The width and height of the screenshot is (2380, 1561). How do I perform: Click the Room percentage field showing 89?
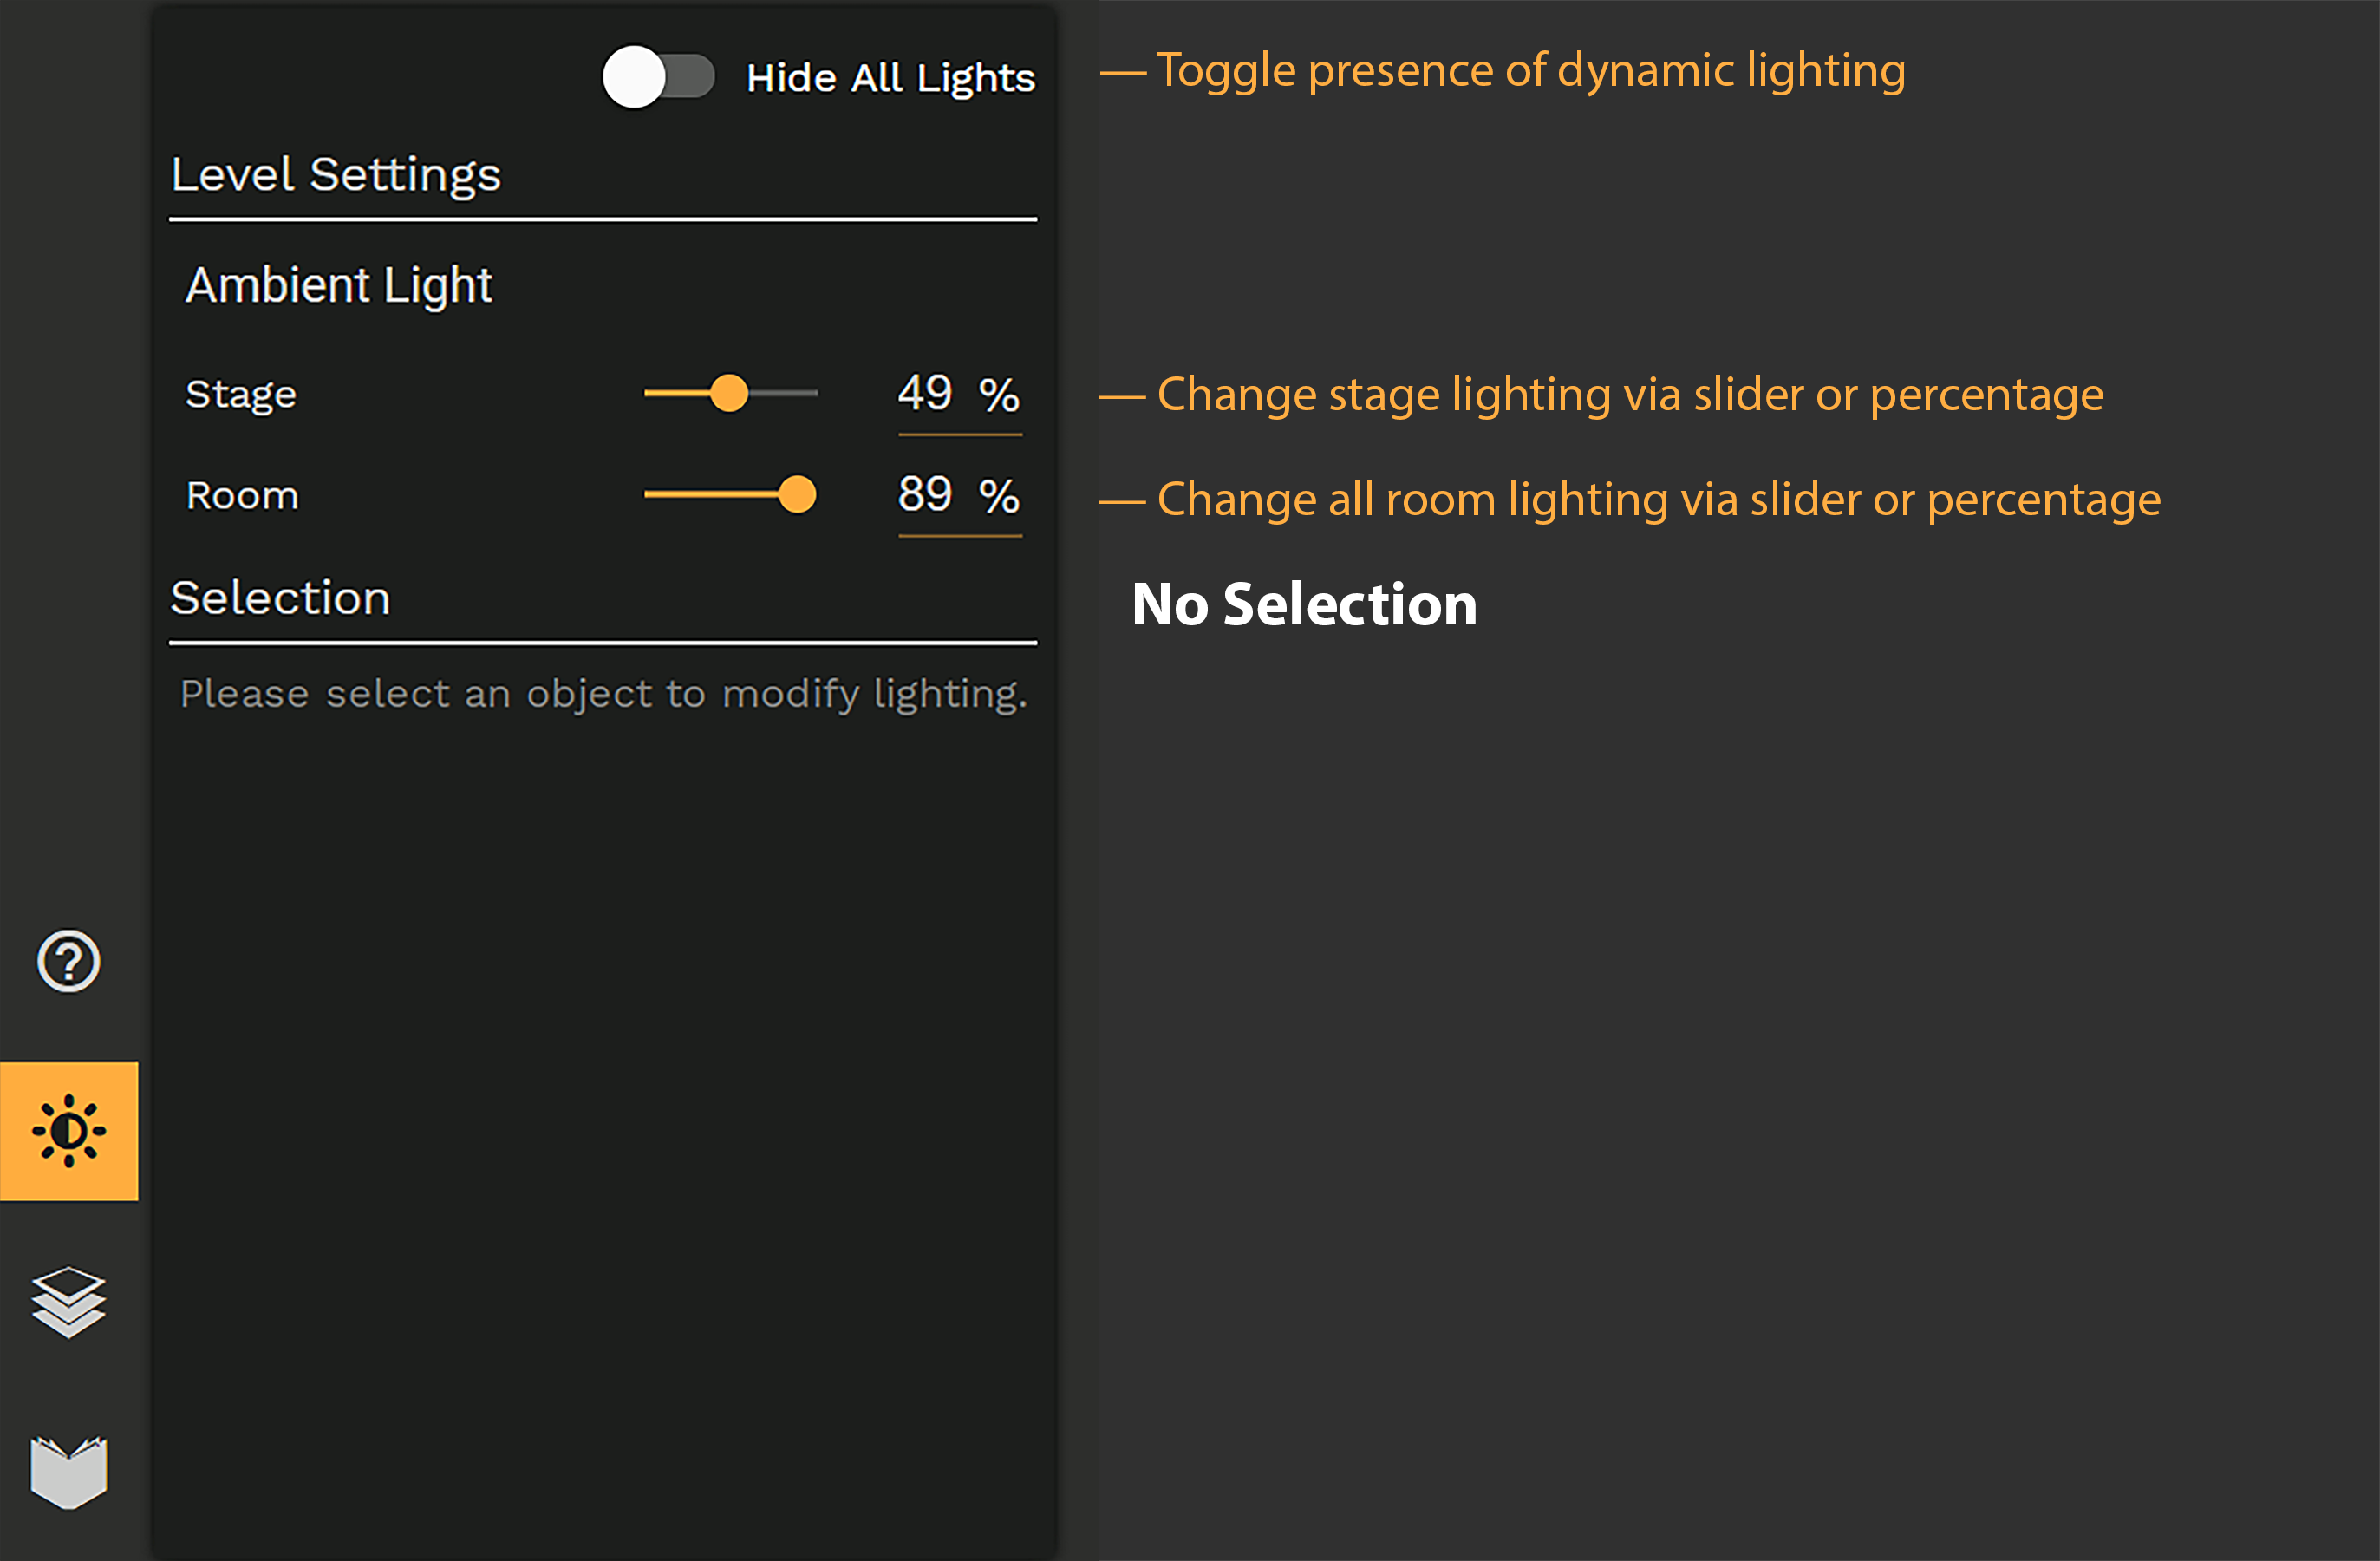click(925, 494)
